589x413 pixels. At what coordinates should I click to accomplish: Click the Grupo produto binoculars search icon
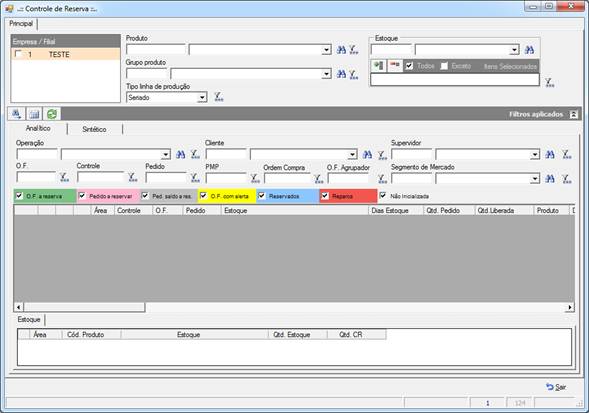pyautogui.click(x=341, y=74)
